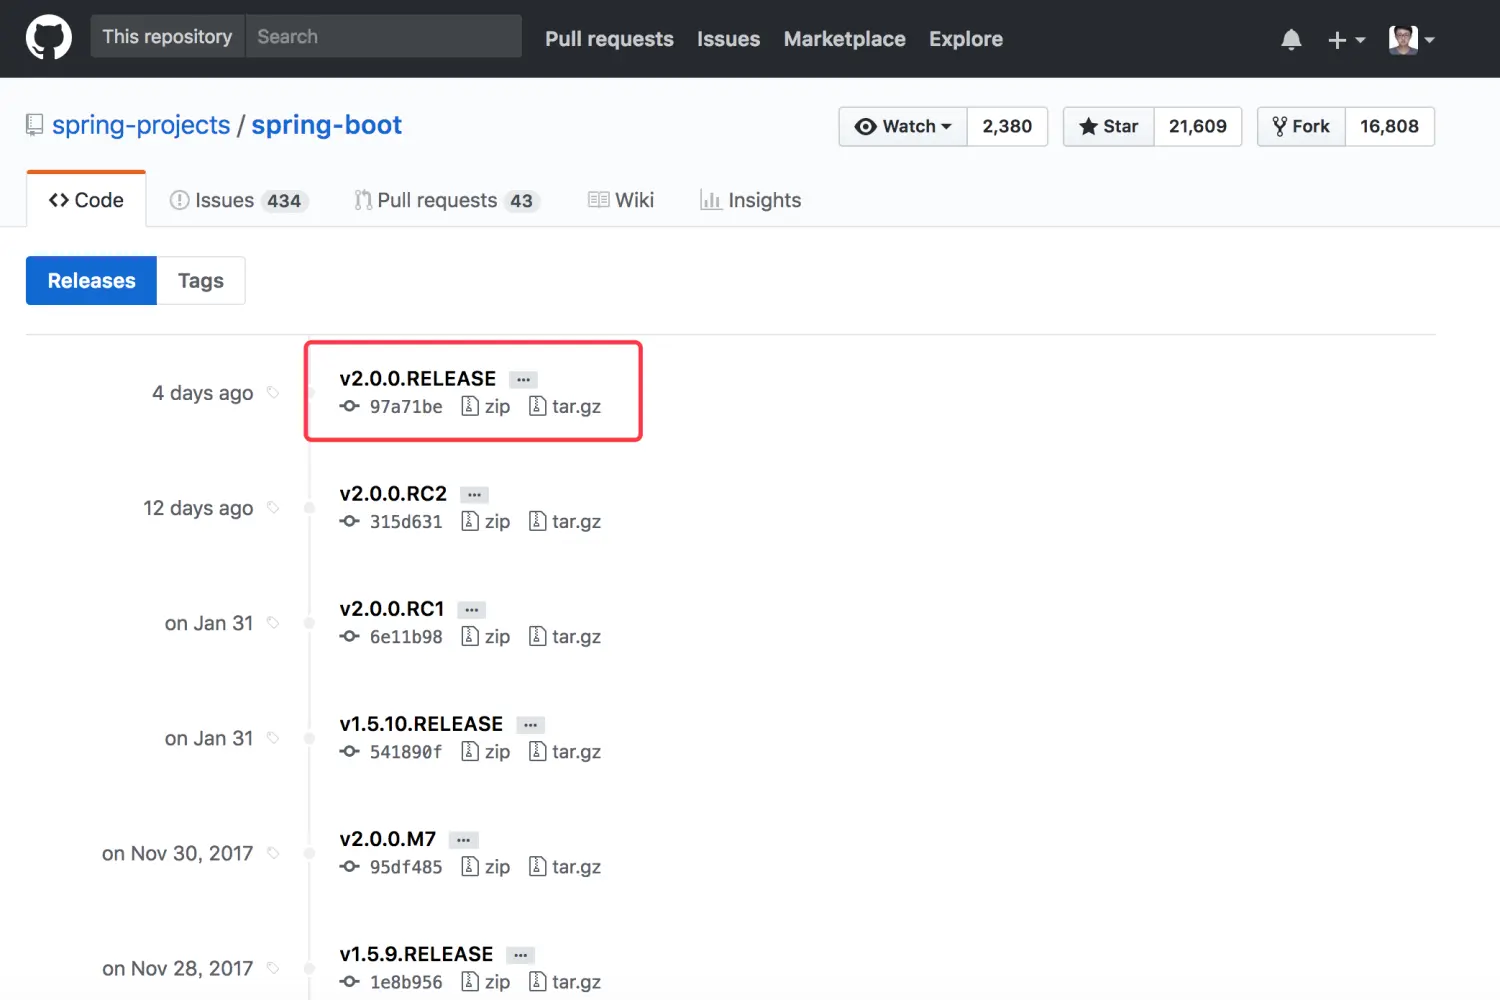1500x1000 pixels.
Task: Select the Releases button
Action: tap(91, 280)
